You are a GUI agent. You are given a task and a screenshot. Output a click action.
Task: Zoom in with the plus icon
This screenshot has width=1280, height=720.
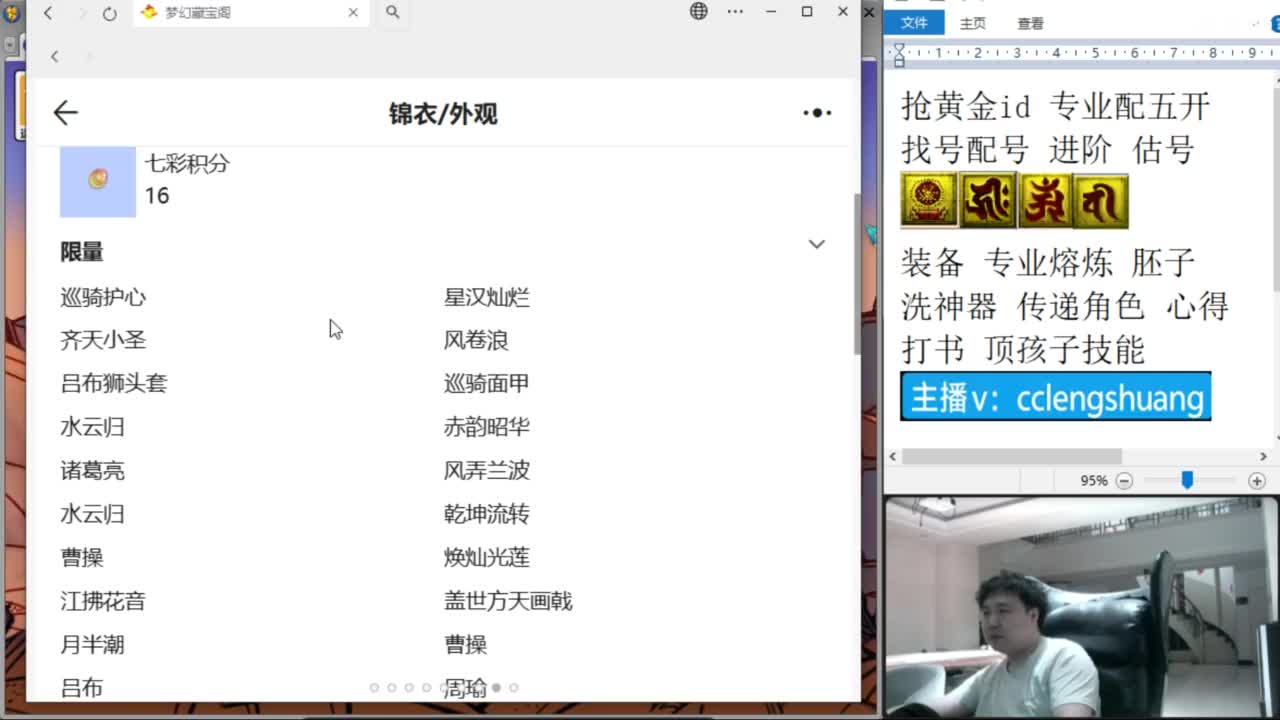tap(1257, 481)
